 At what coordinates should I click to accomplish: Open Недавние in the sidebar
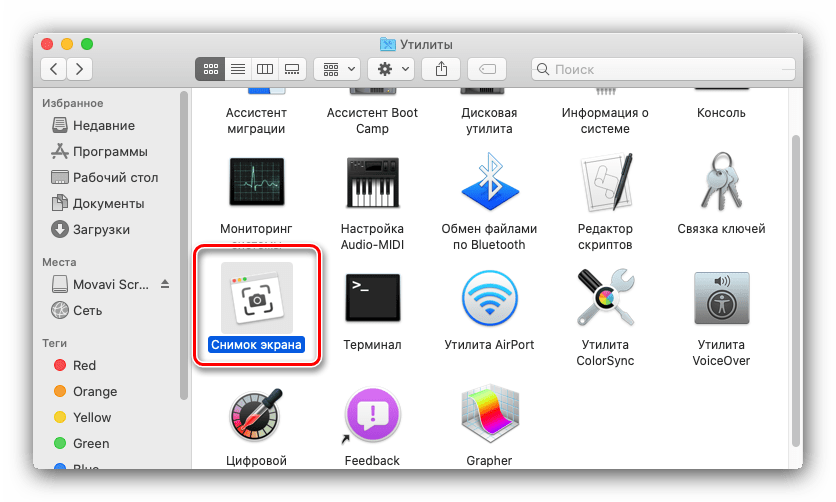pos(104,125)
